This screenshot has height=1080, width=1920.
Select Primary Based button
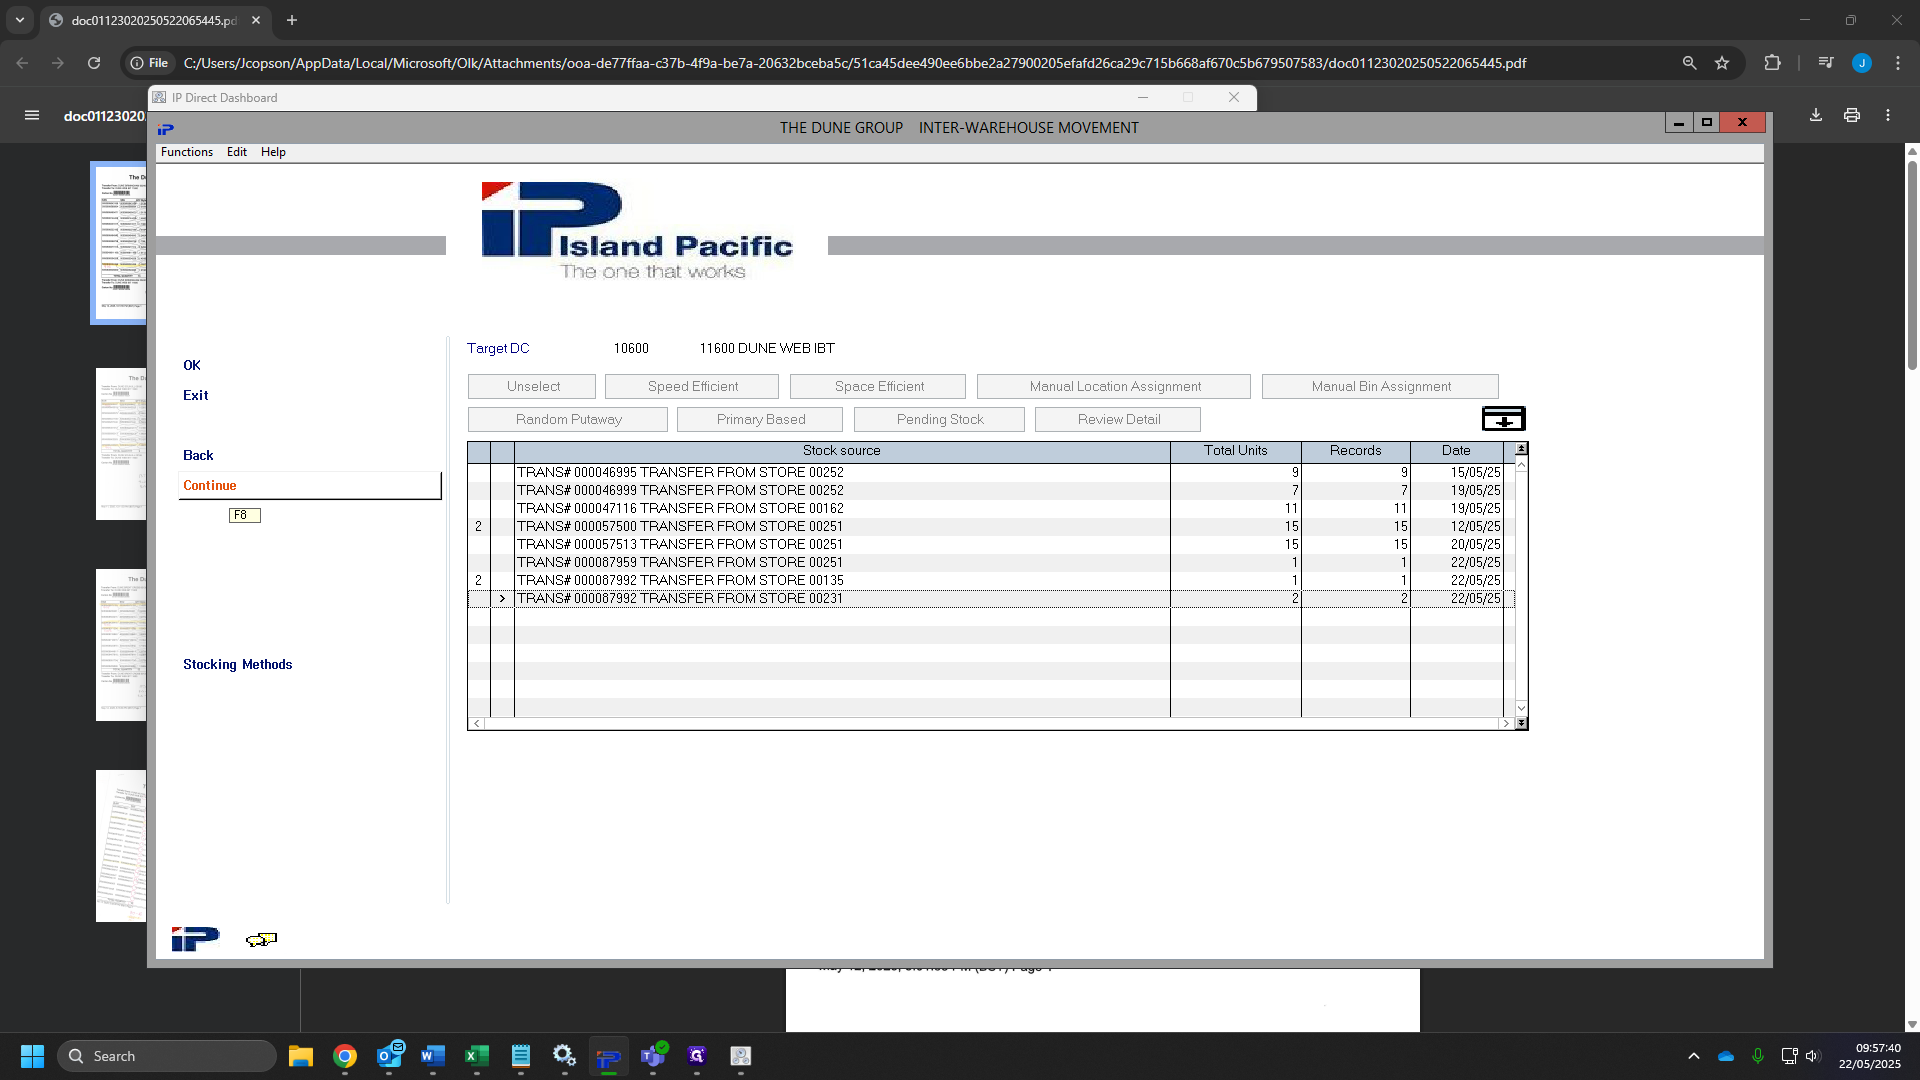tap(760, 419)
